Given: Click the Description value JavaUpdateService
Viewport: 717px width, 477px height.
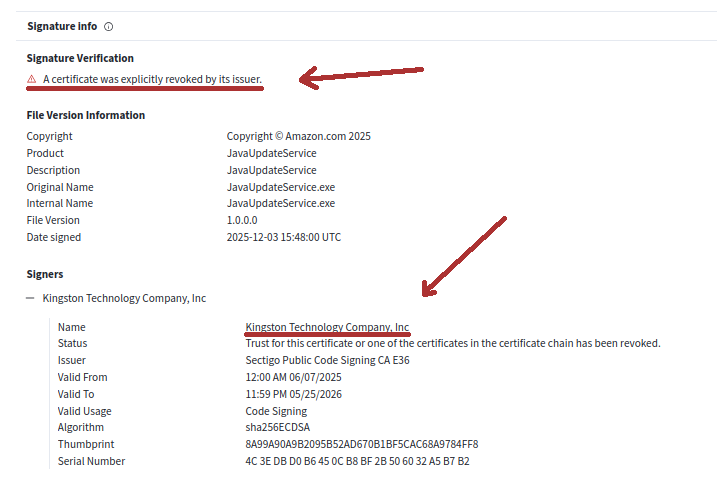Looking at the screenshot, I should click(272, 170).
